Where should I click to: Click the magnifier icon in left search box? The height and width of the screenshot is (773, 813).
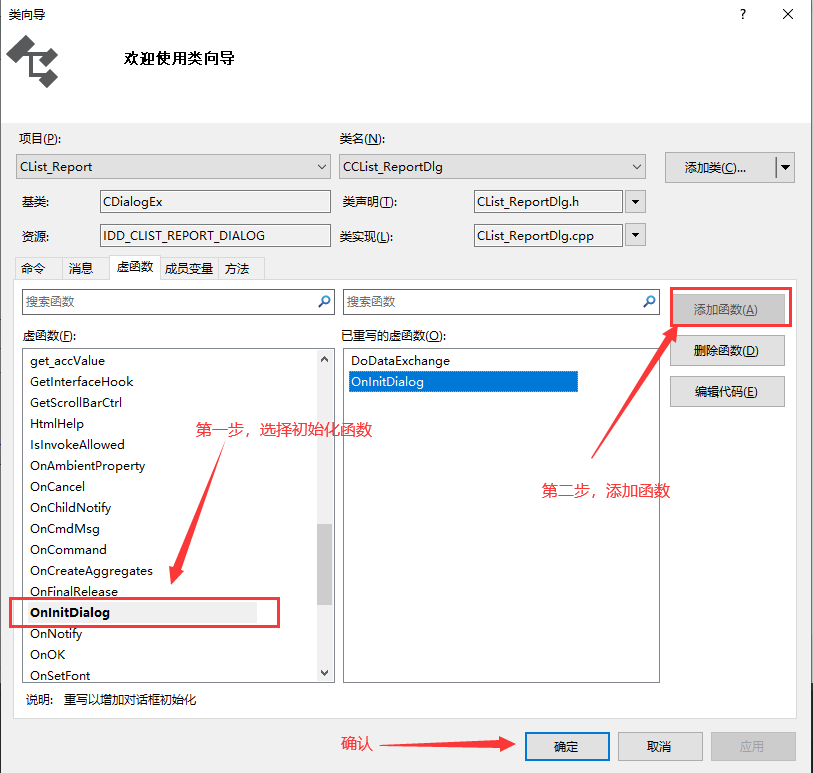point(323,301)
